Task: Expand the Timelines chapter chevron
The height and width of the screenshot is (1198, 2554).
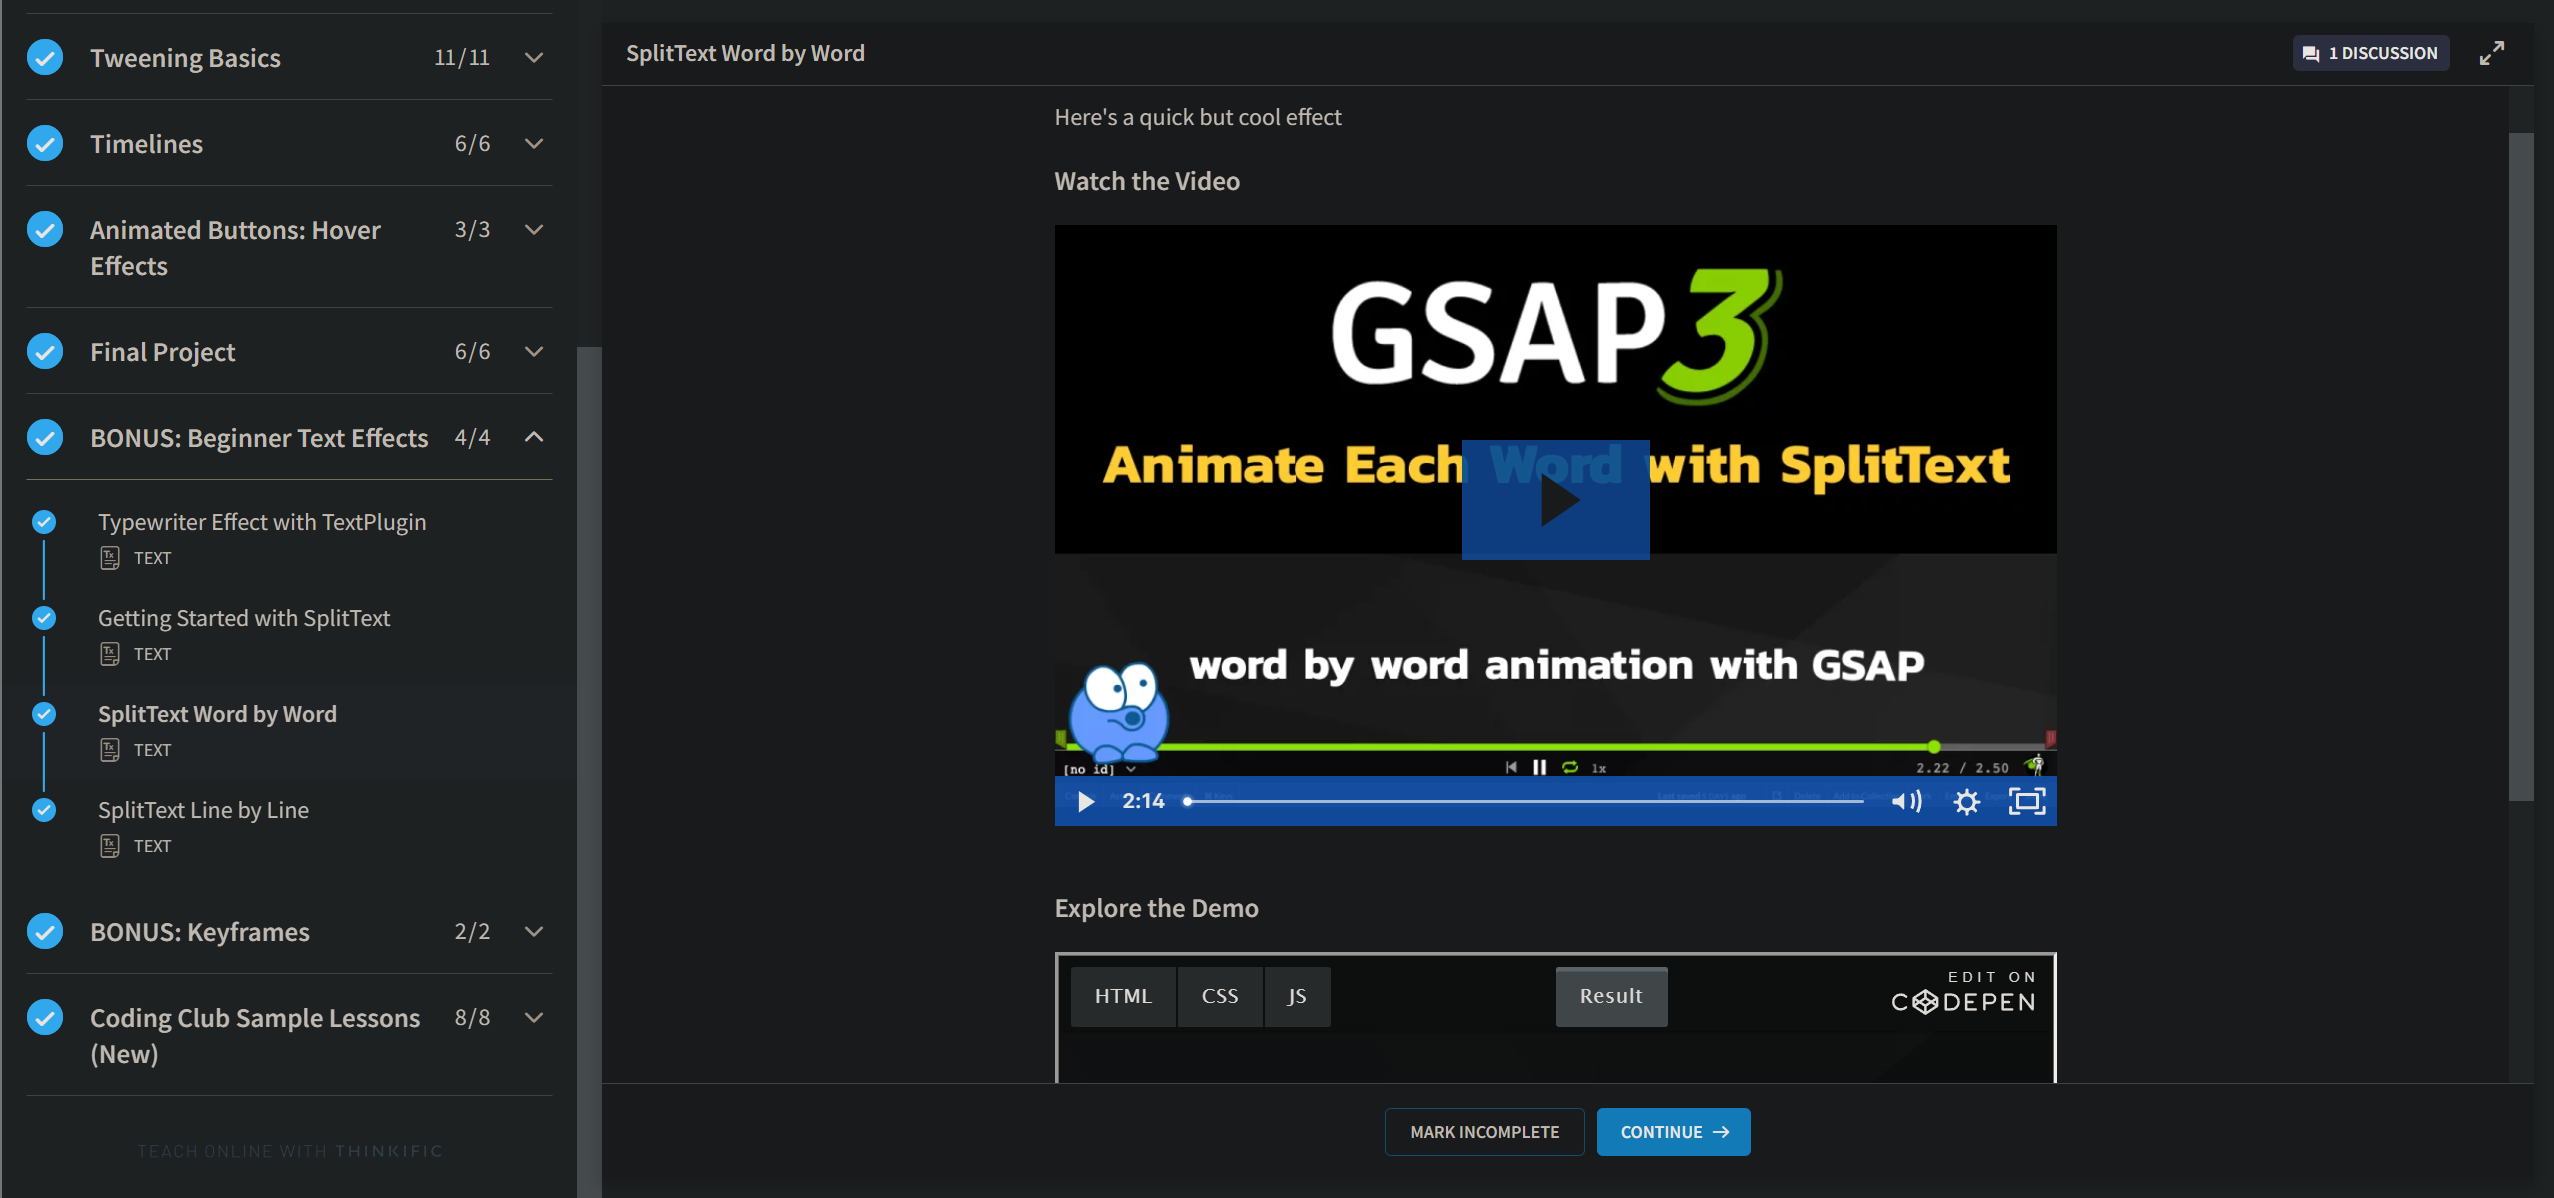Action: click(x=534, y=143)
